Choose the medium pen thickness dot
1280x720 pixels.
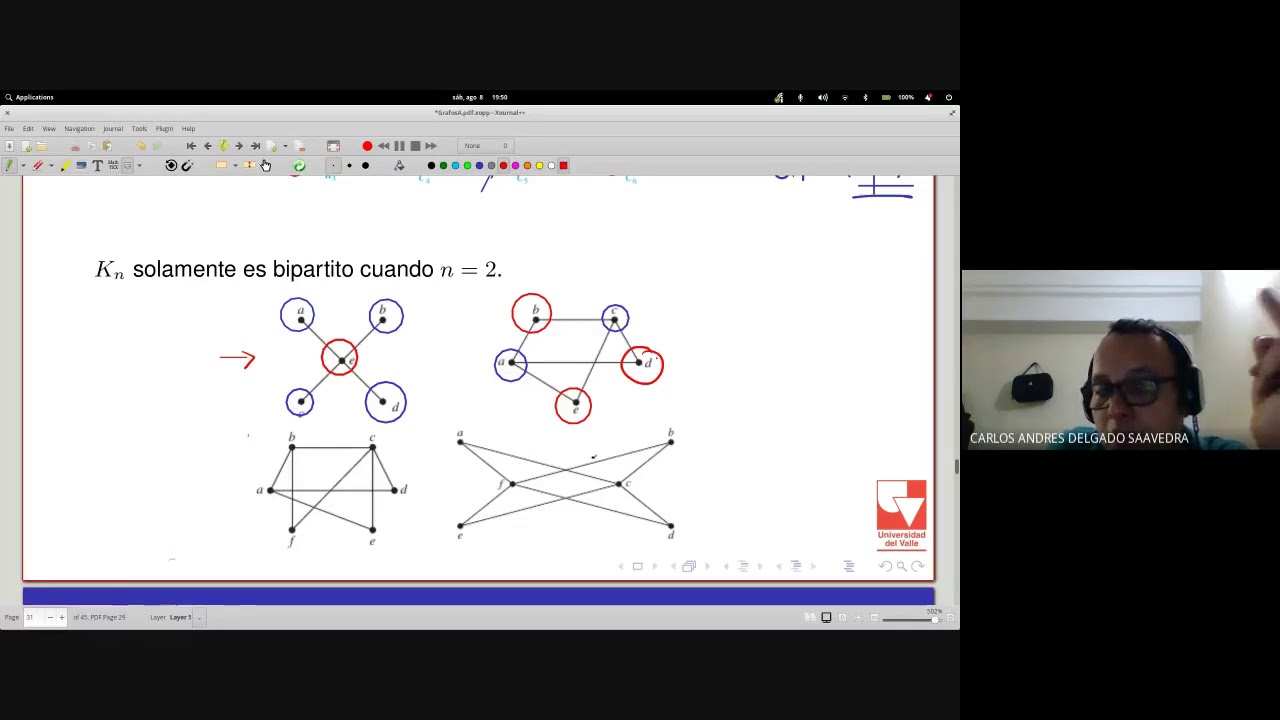click(349, 165)
